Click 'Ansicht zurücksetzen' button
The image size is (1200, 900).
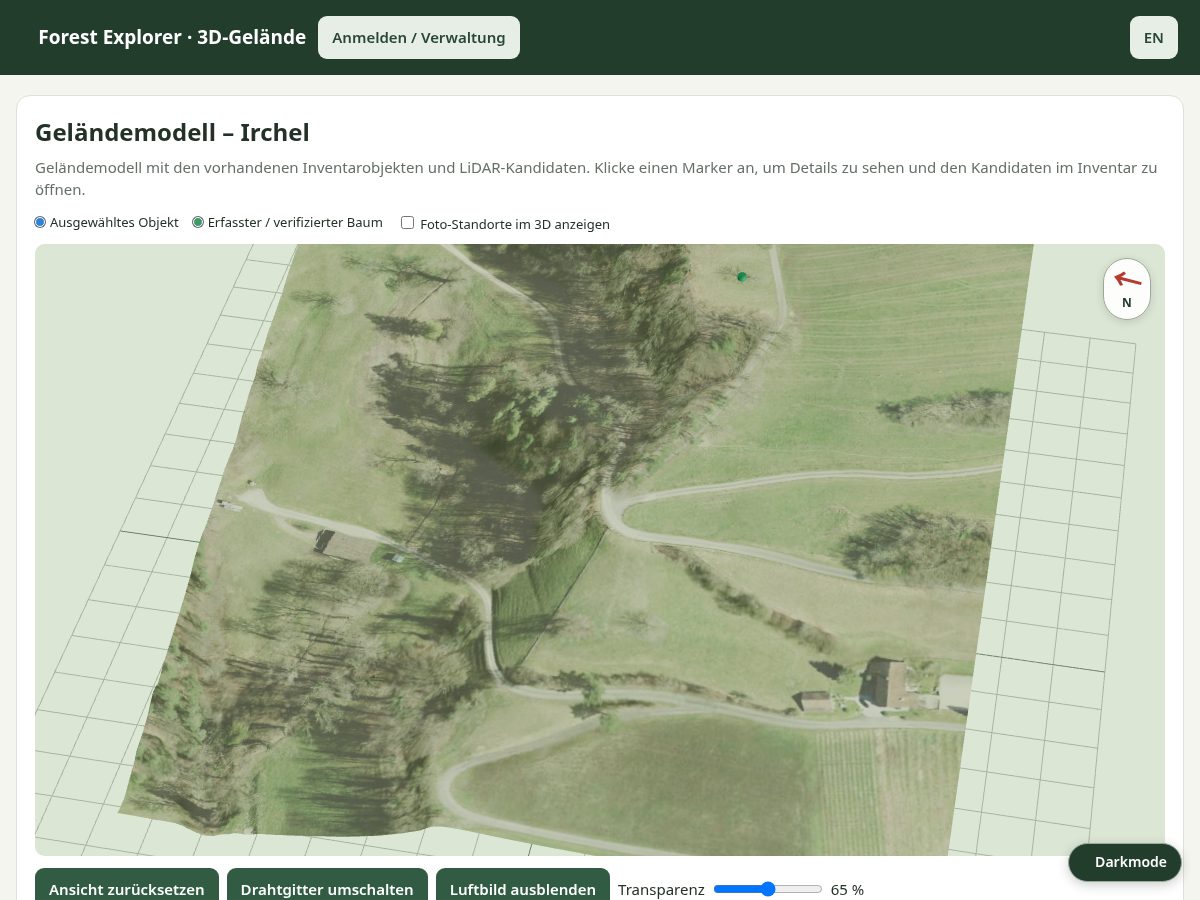(x=127, y=889)
